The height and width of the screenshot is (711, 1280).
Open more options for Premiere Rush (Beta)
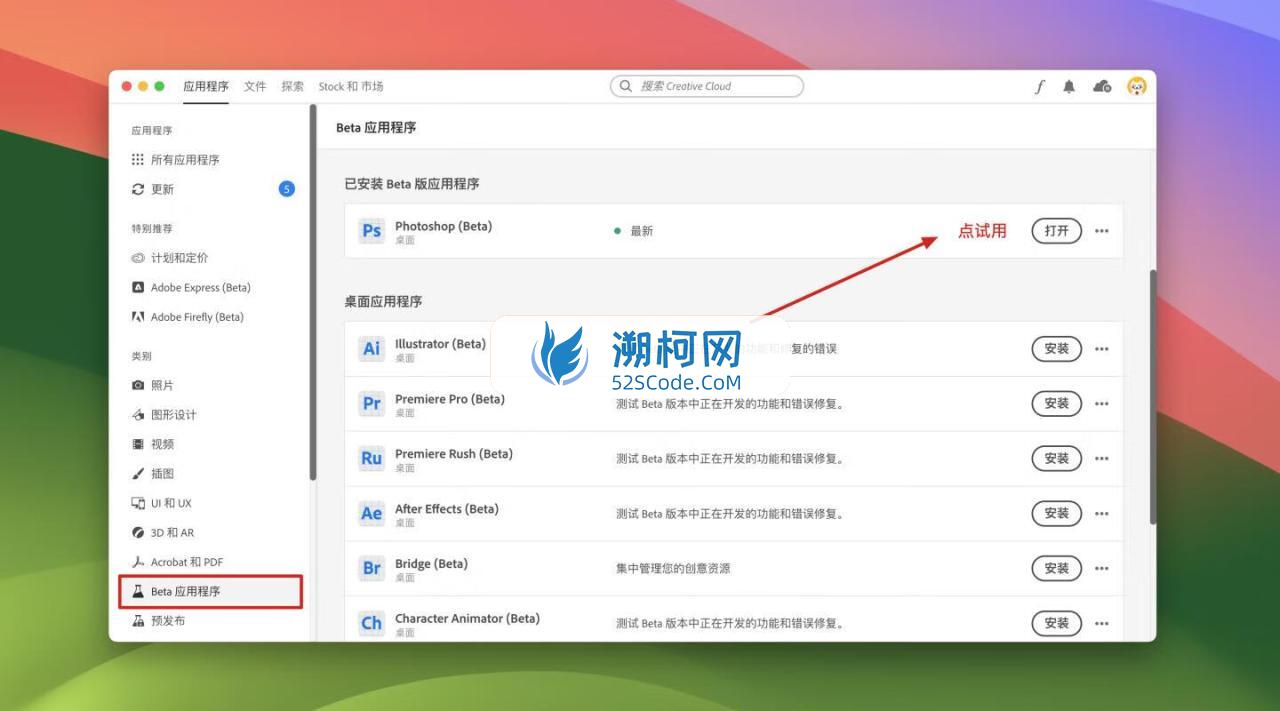(x=1102, y=459)
